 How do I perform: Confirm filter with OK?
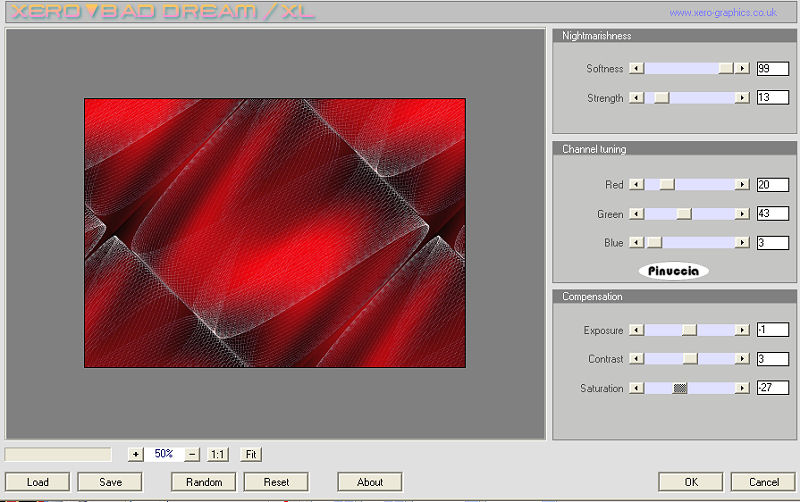click(691, 482)
